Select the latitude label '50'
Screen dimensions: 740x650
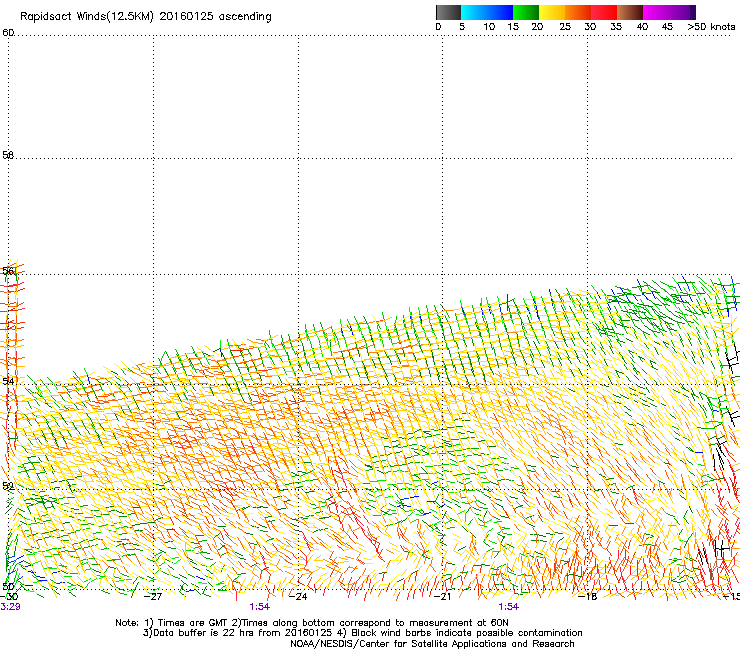coord(8,586)
